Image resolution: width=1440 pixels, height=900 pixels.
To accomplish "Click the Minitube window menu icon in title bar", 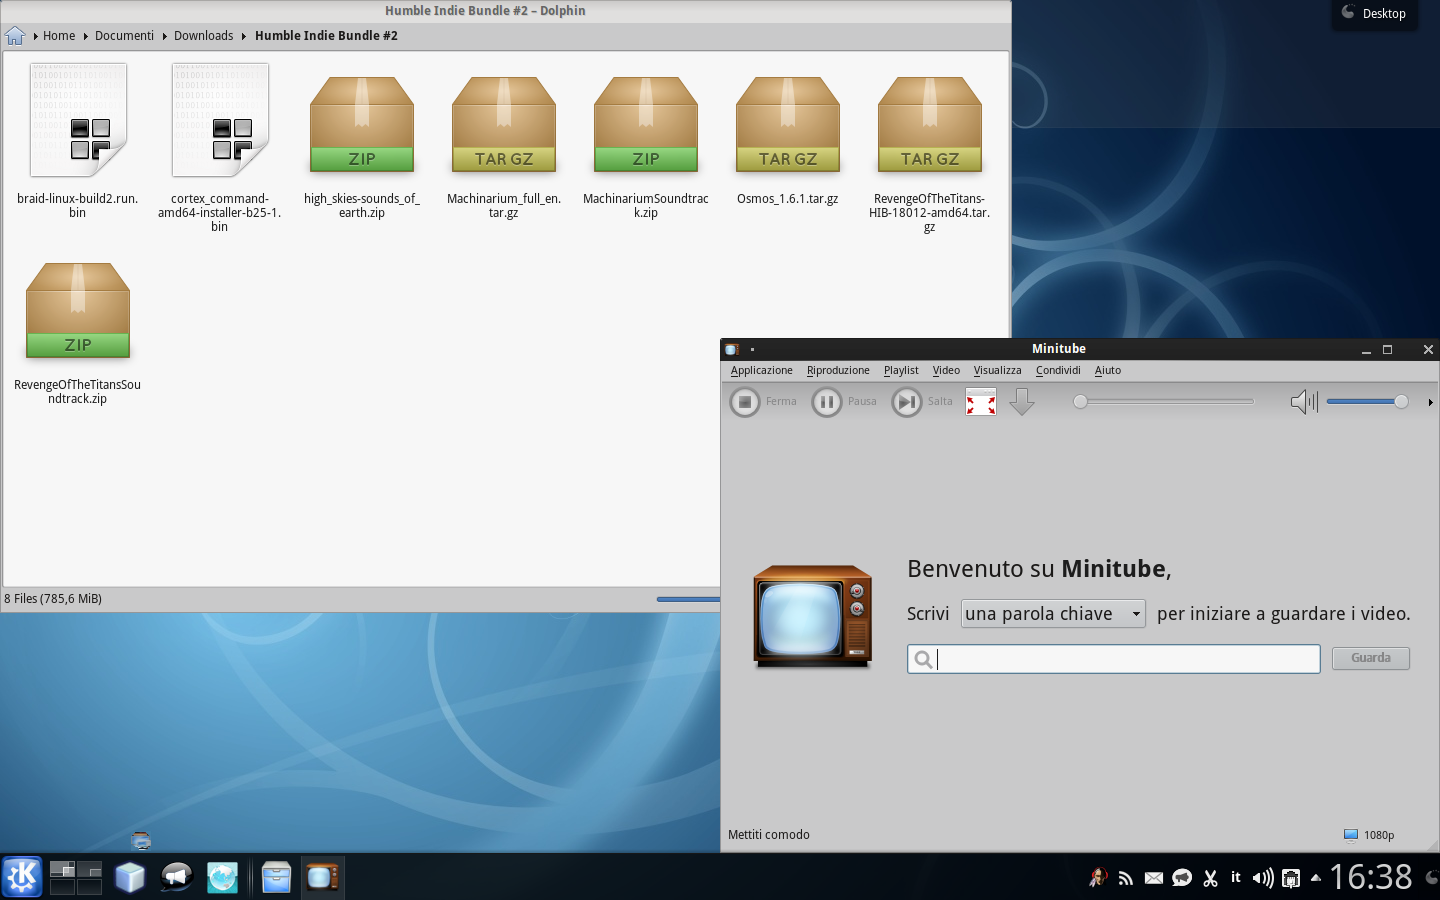I will tap(731, 349).
